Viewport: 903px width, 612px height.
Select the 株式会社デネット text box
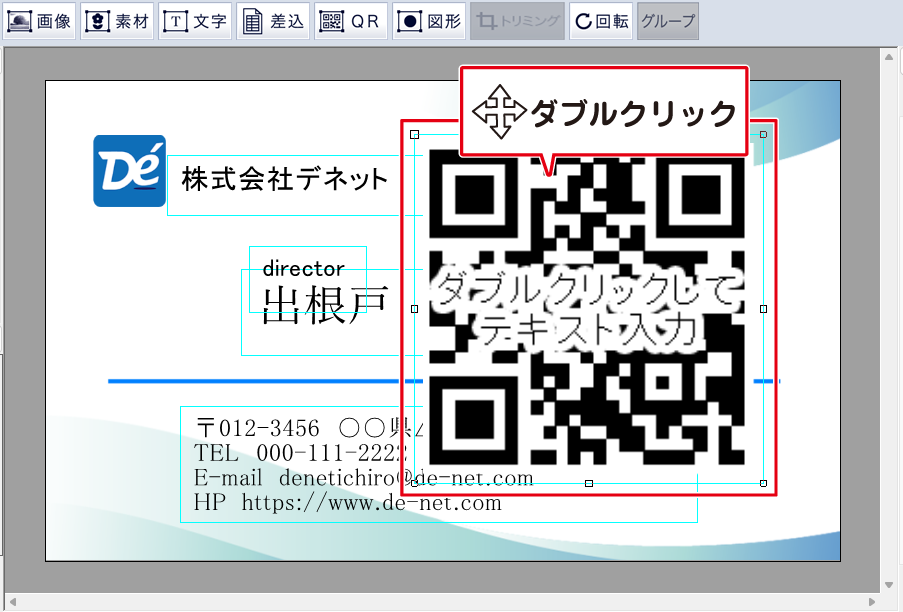[x=284, y=179]
